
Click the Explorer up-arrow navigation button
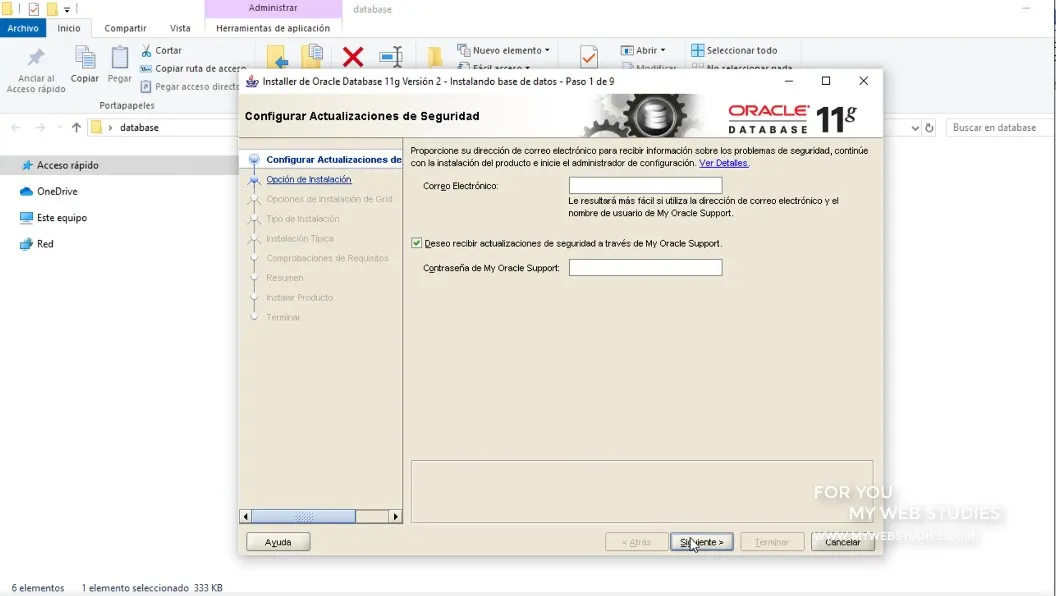point(76,127)
